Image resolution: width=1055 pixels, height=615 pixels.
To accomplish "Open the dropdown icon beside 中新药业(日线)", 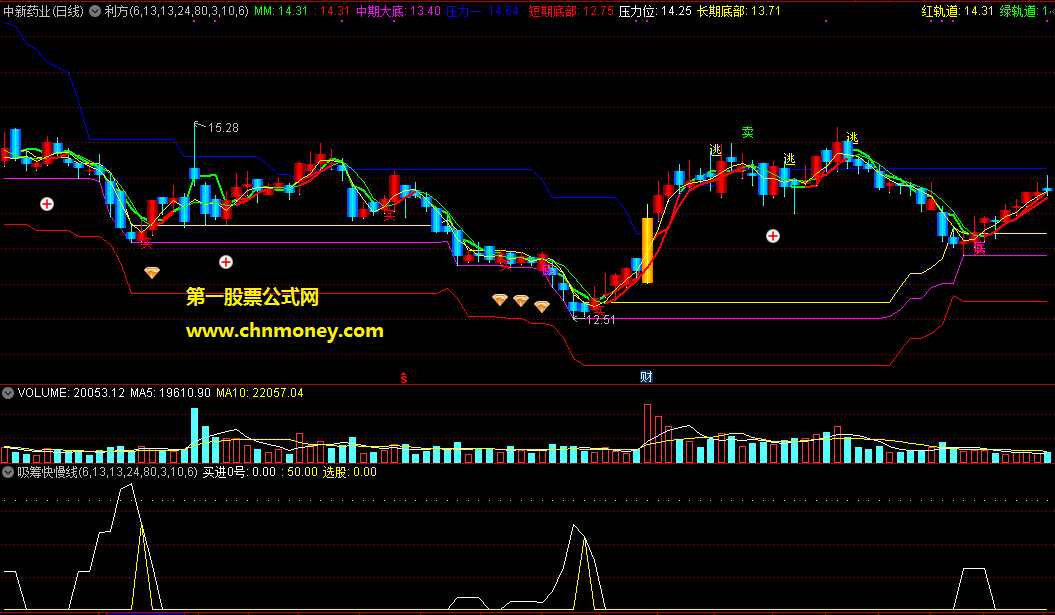I will click(x=95, y=11).
